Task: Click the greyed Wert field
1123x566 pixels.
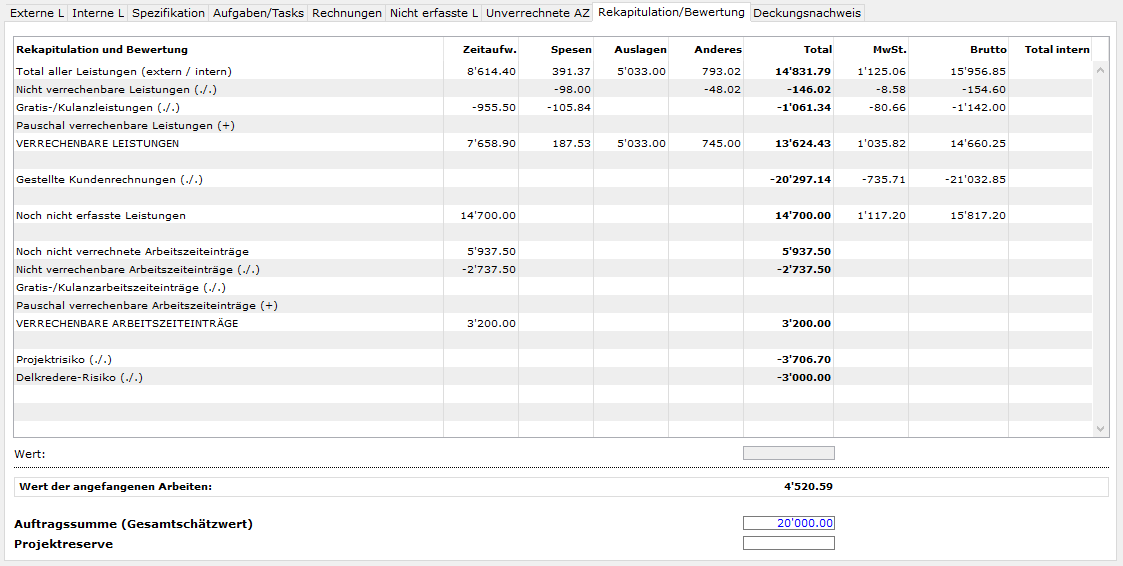Action: coord(788,453)
